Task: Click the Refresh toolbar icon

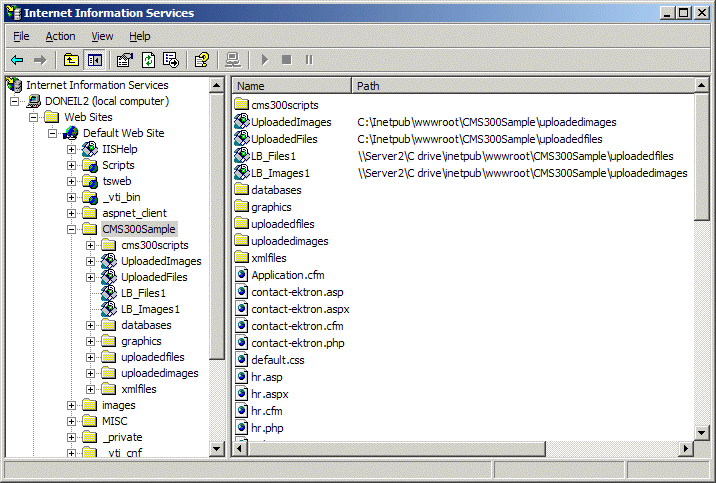Action: coord(147,60)
